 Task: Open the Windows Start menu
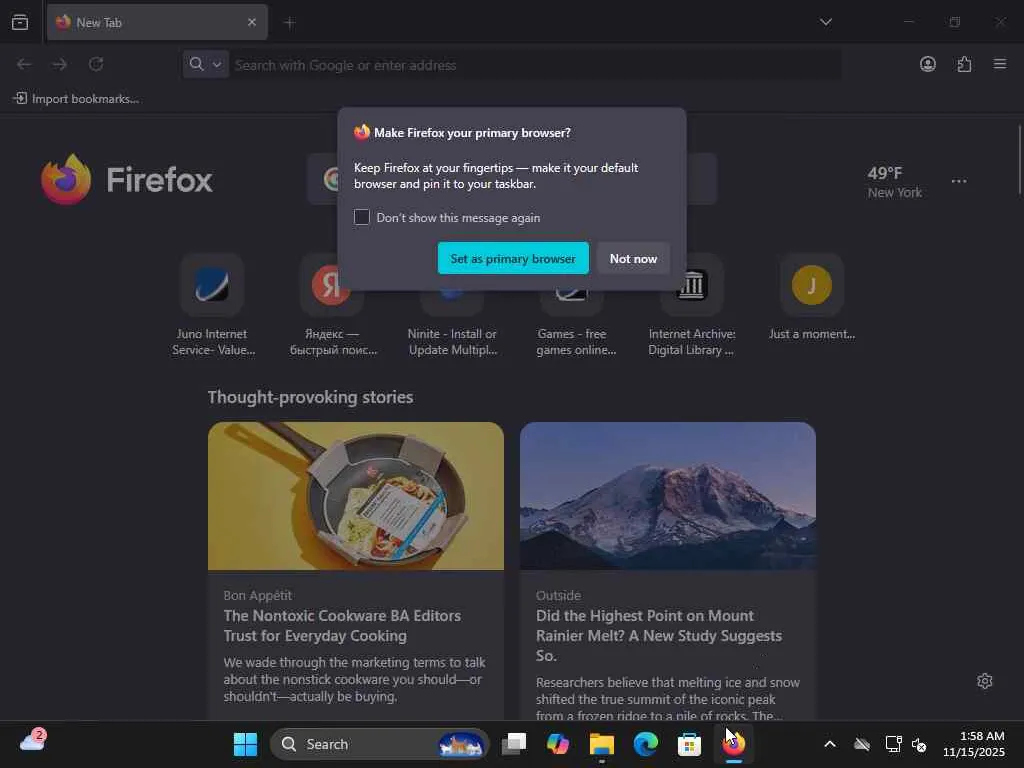pyautogui.click(x=246, y=744)
